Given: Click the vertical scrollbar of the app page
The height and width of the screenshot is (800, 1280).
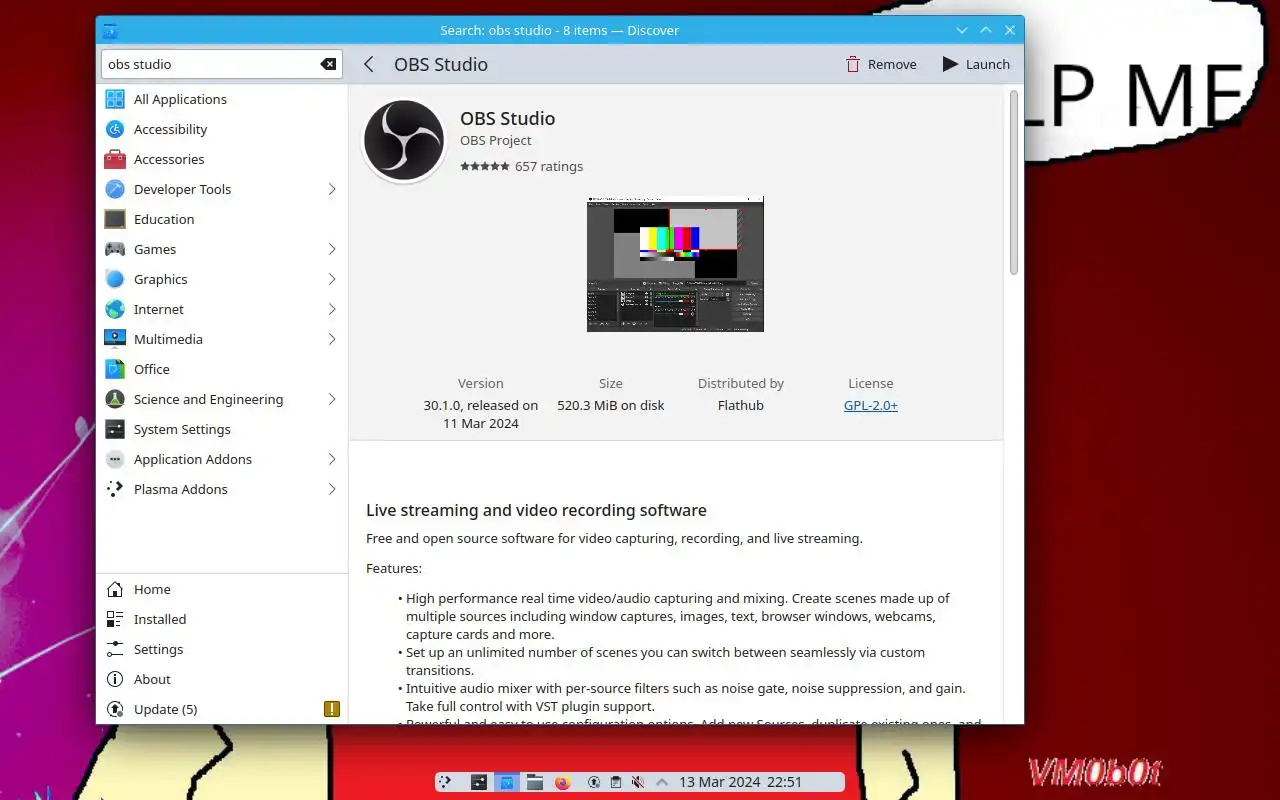Looking at the screenshot, I should click(1013, 182).
